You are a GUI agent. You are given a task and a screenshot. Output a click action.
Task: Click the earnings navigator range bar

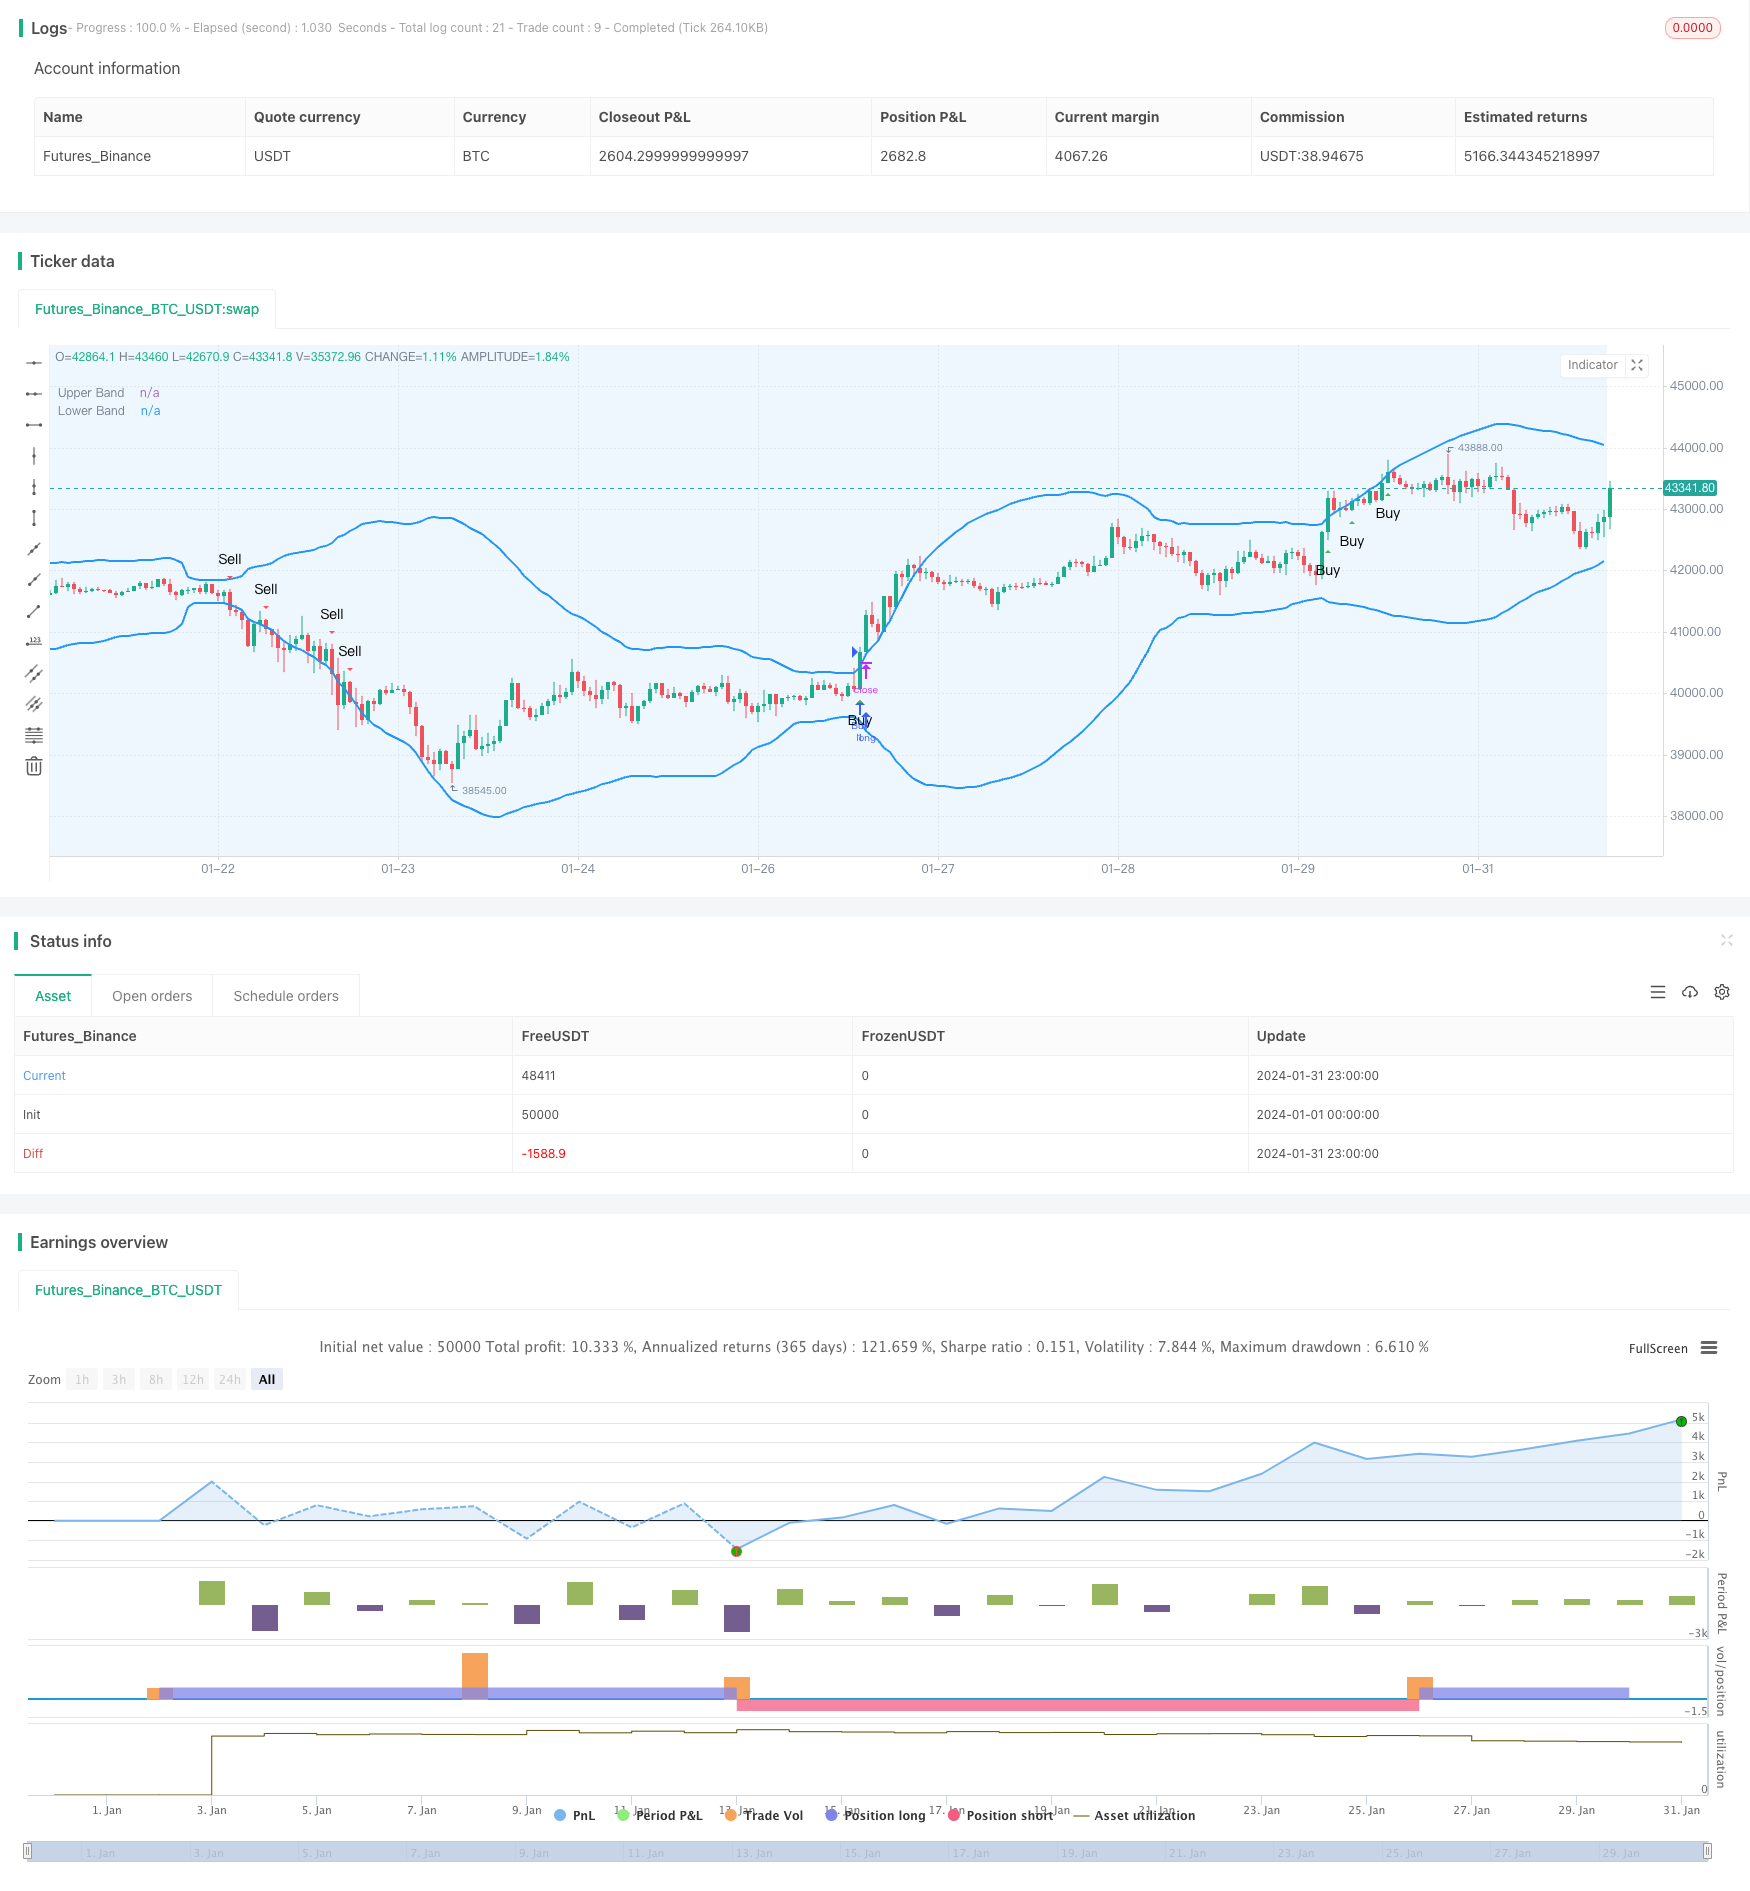click(x=868, y=1851)
